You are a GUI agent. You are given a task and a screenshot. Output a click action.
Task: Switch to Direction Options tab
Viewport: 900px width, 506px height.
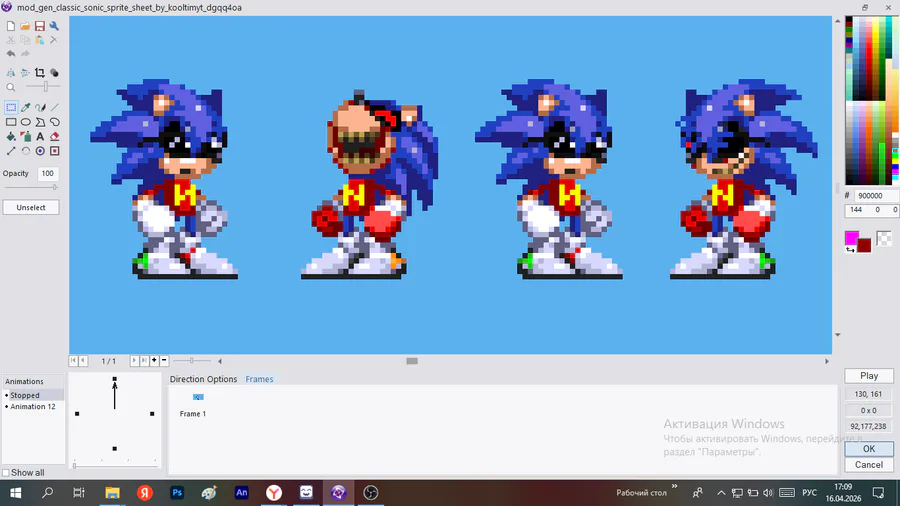pyautogui.click(x=203, y=379)
